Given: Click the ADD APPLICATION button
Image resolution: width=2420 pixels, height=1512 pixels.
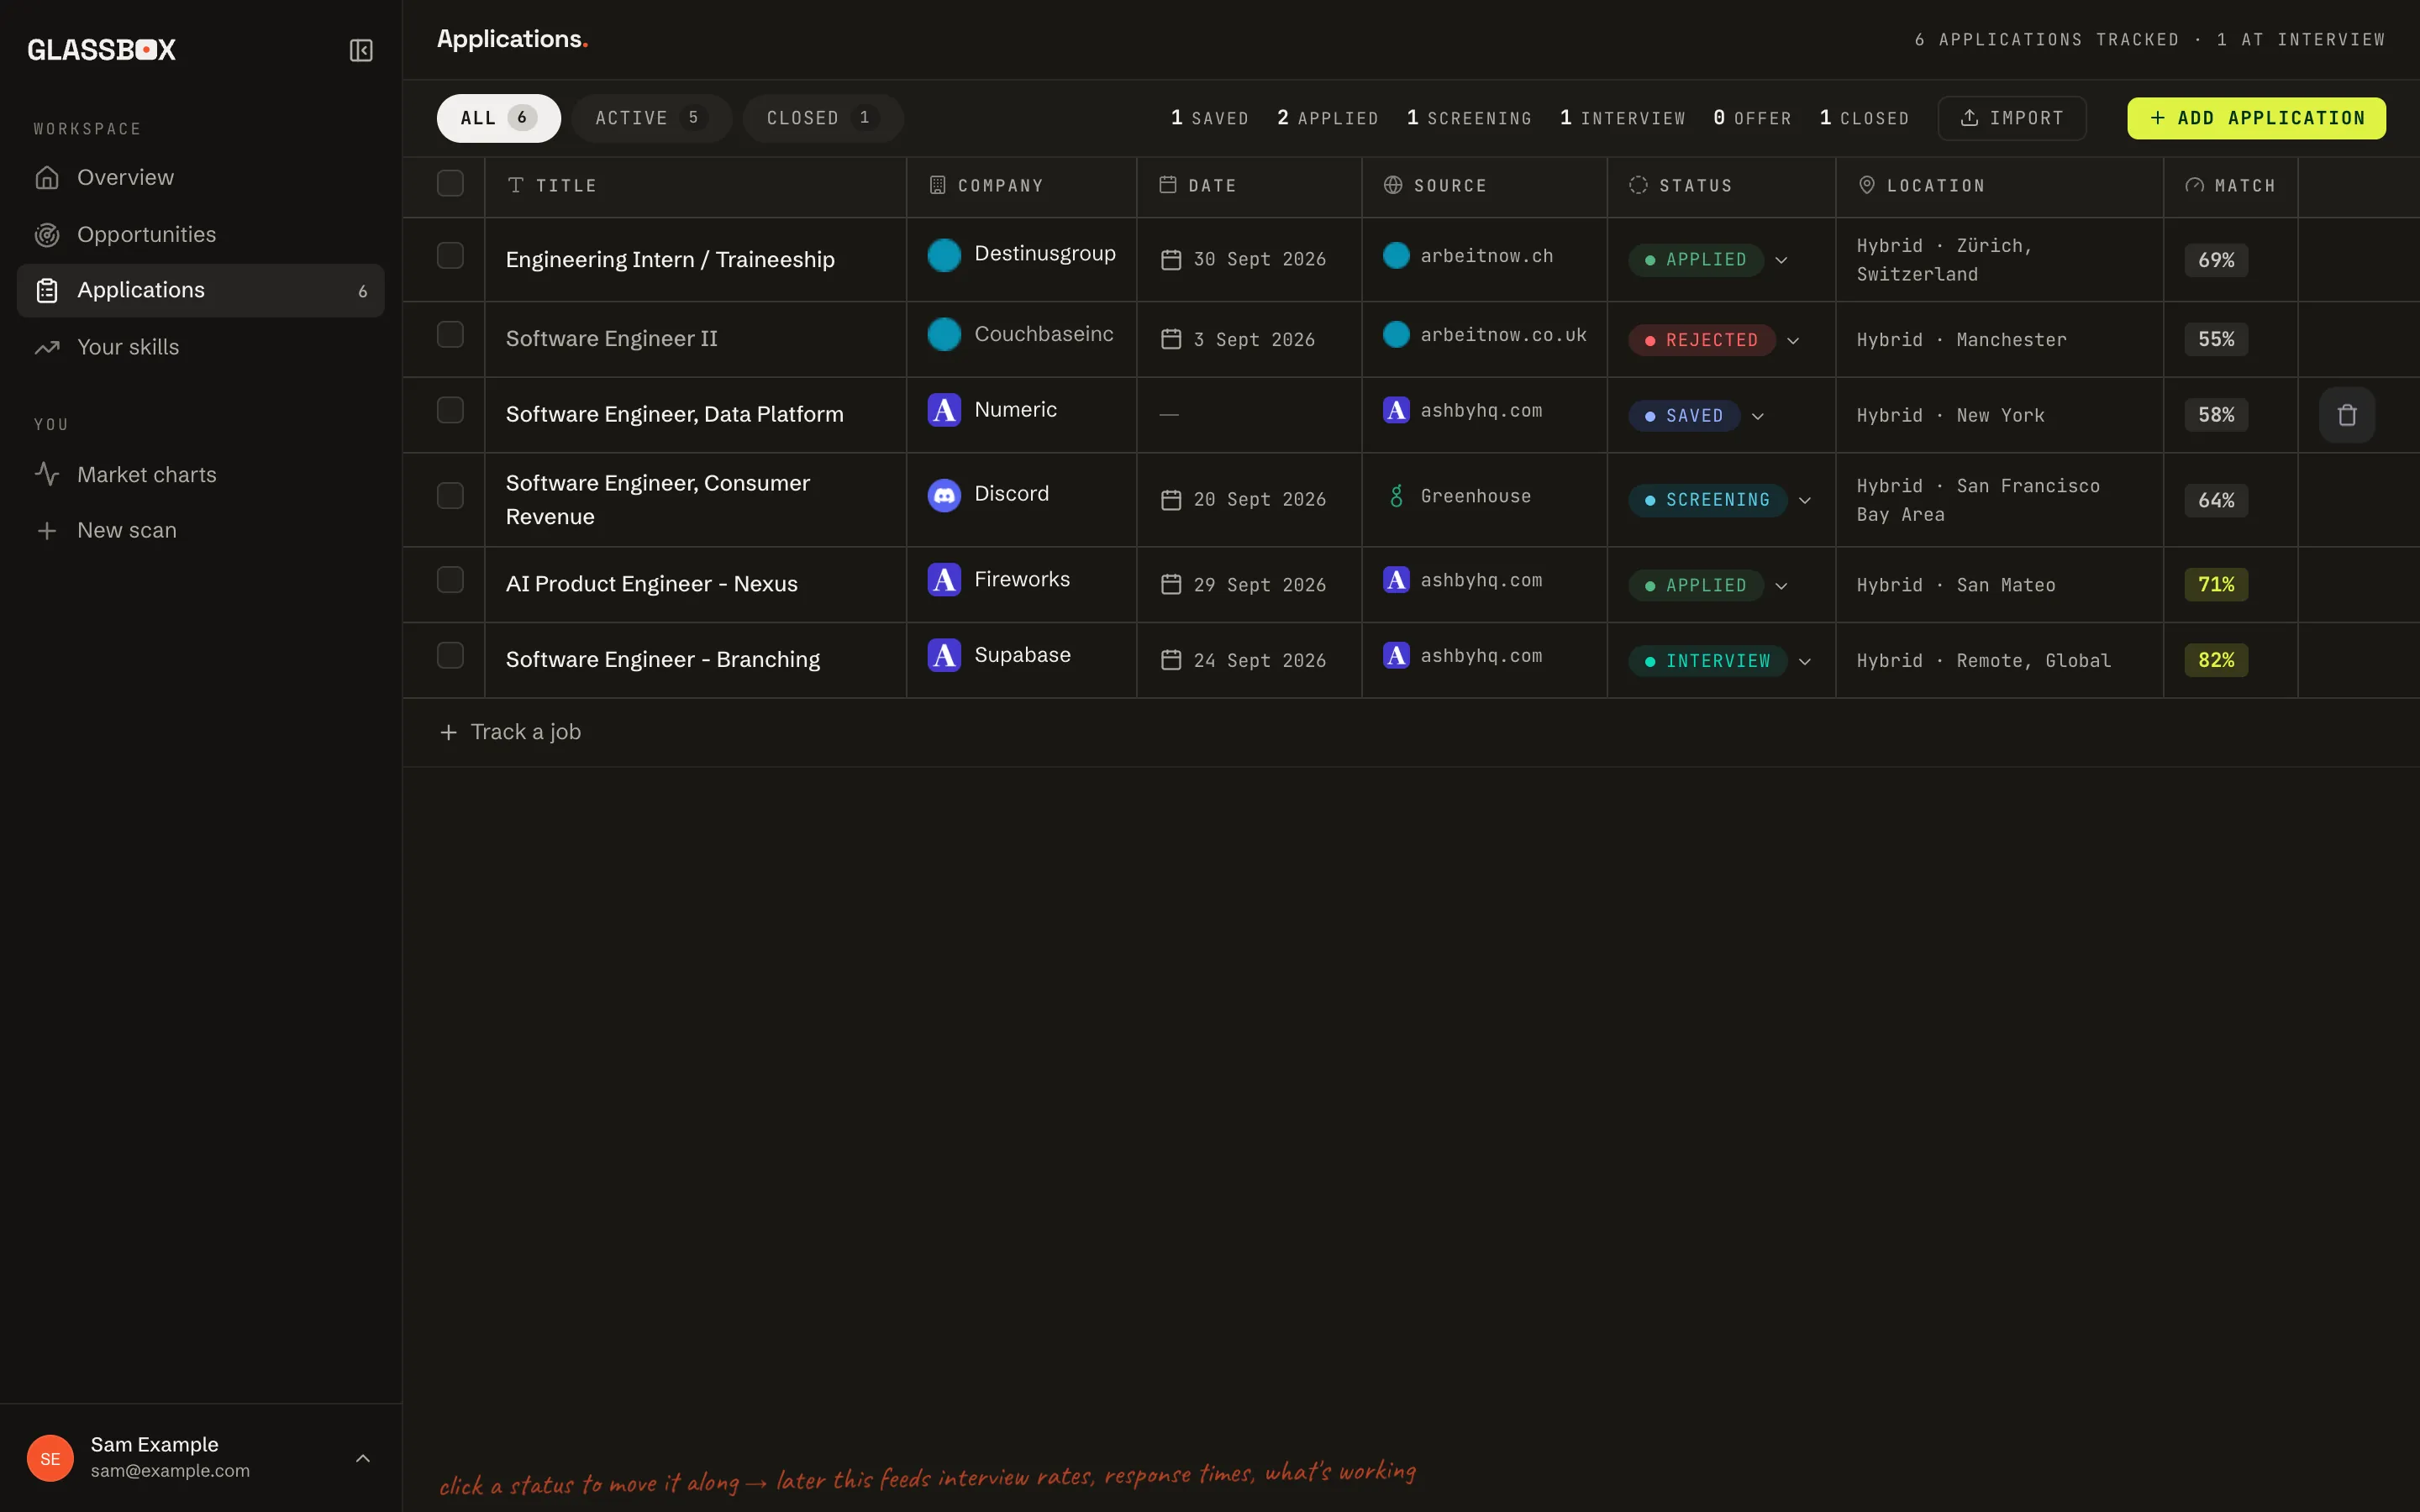Looking at the screenshot, I should [x=2256, y=118].
